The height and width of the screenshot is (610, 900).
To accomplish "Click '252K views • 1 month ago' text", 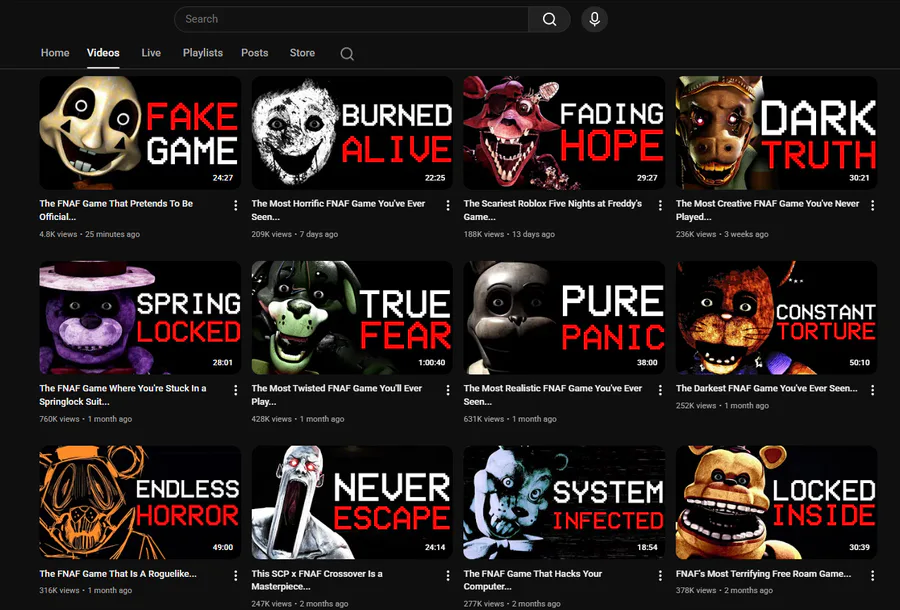I will click(722, 406).
